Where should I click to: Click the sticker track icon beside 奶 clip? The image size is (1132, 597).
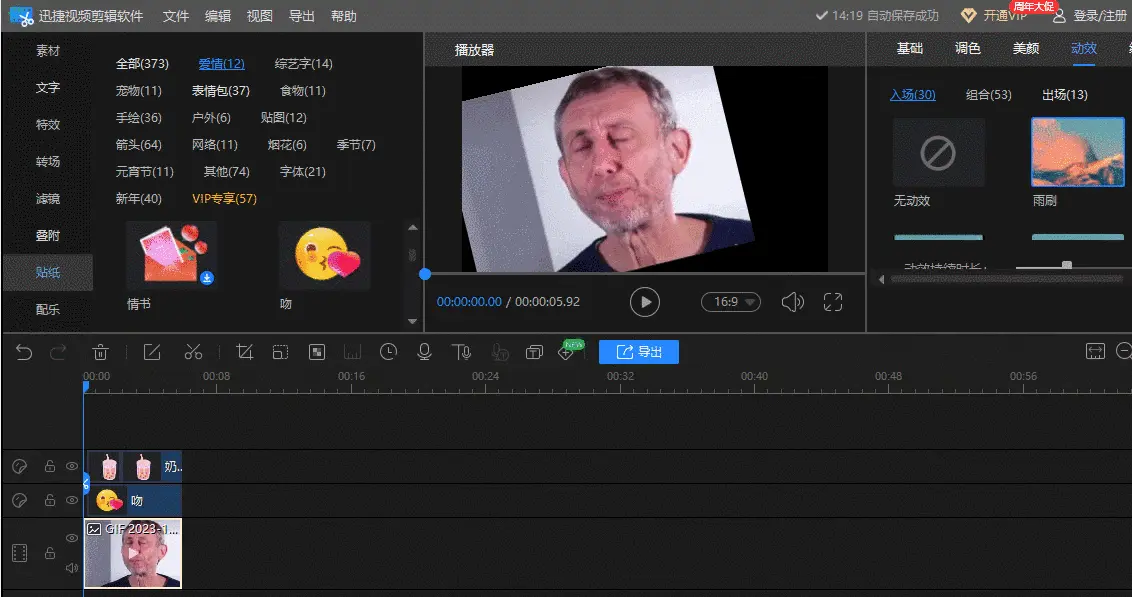(x=19, y=466)
